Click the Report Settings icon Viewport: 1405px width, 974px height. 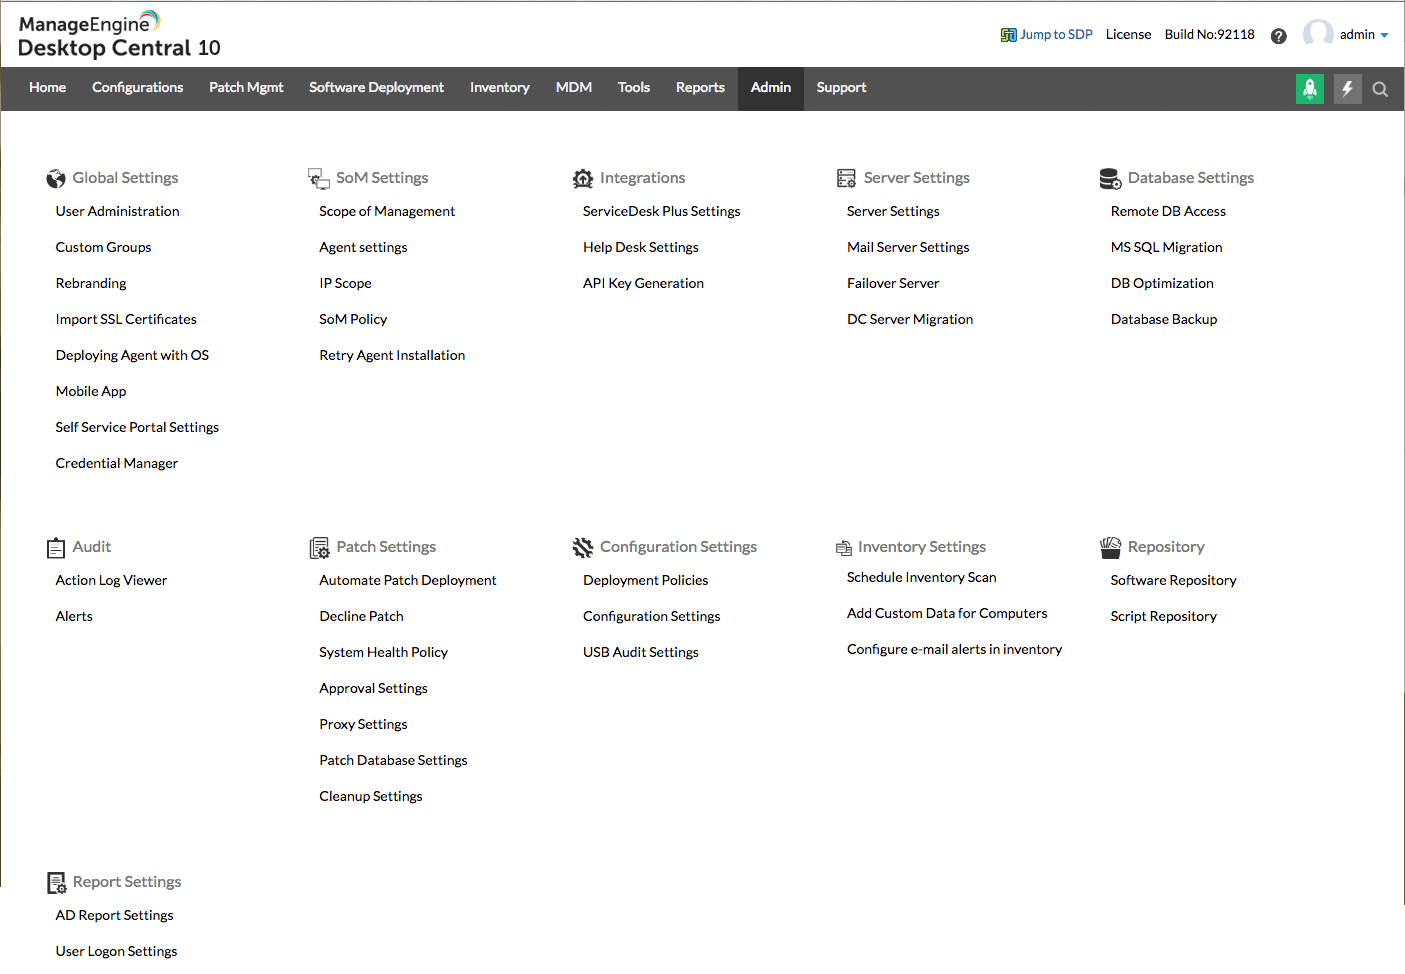click(57, 882)
